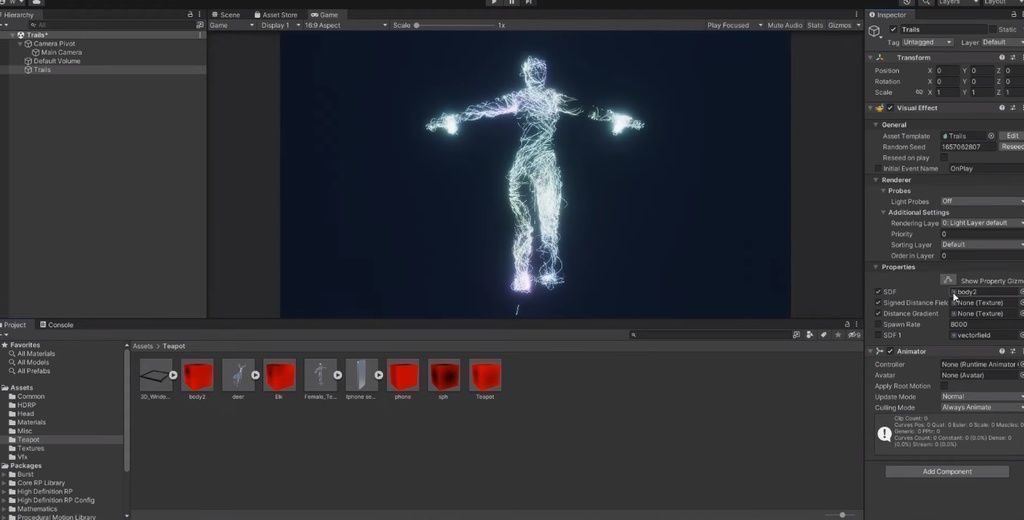
Task: Open the Display 1 dropdown
Action: (280, 25)
